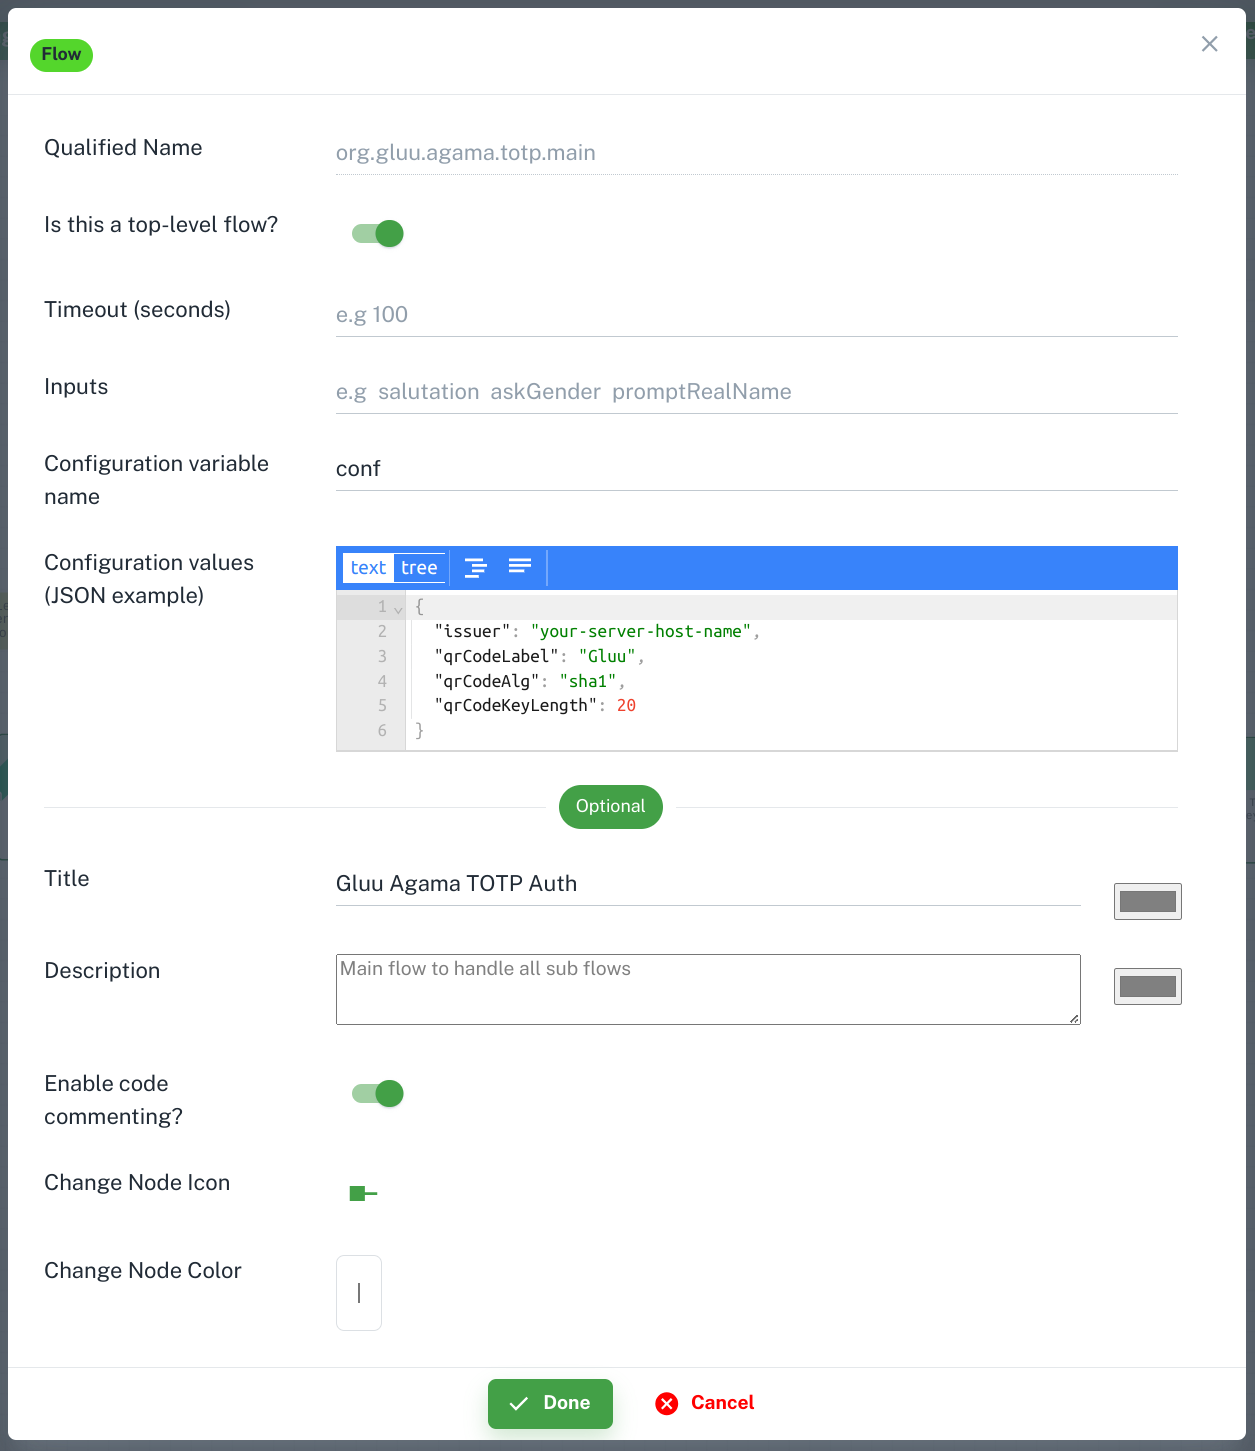Click the Timeout seconds input field
The image size is (1255, 1451).
[x=757, y=315]
